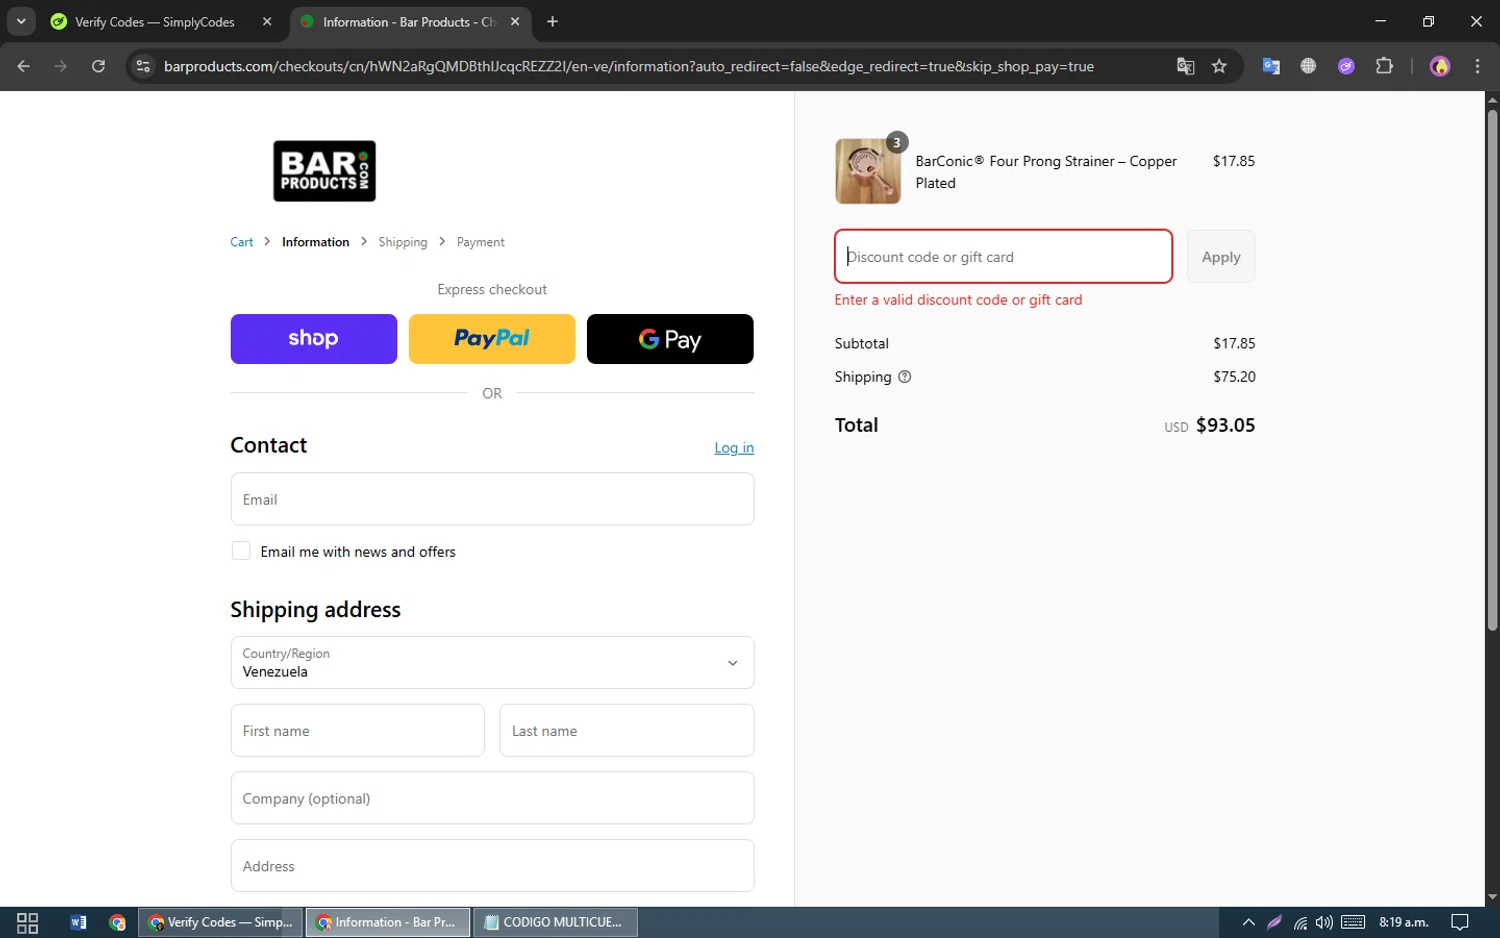The image size is (1500, 938).
Task: Focus the Last name field
Action: [x=627, y=730]
